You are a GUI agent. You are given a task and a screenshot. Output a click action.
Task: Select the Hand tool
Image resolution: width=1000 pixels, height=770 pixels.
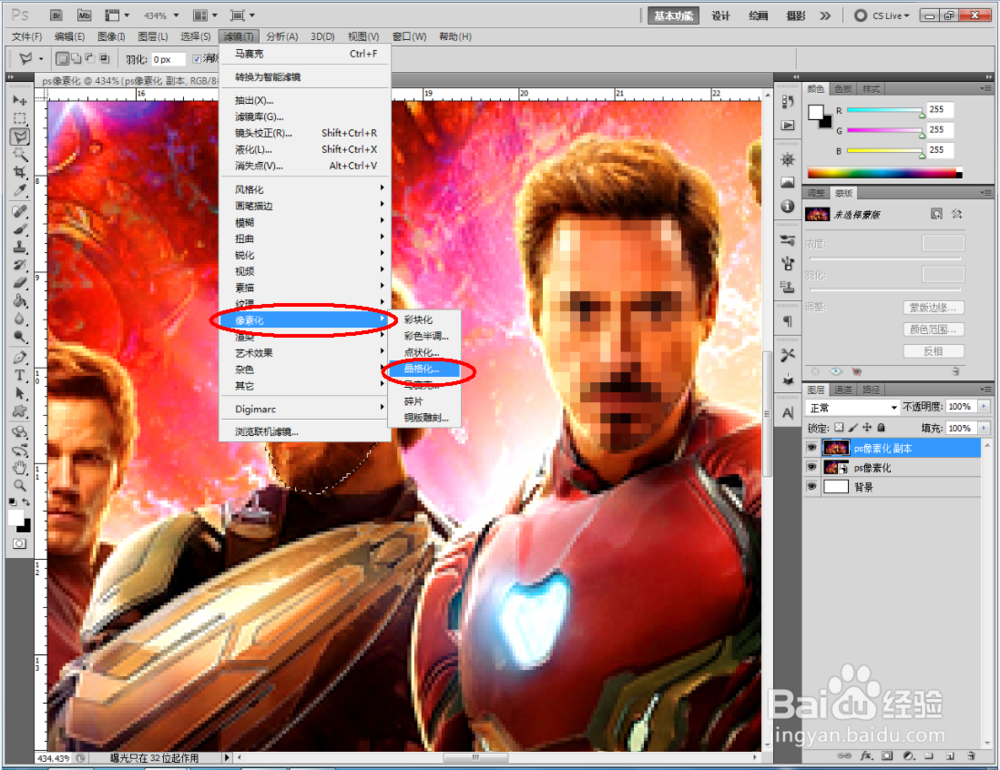pyautogui.click(x=20, y=468)
